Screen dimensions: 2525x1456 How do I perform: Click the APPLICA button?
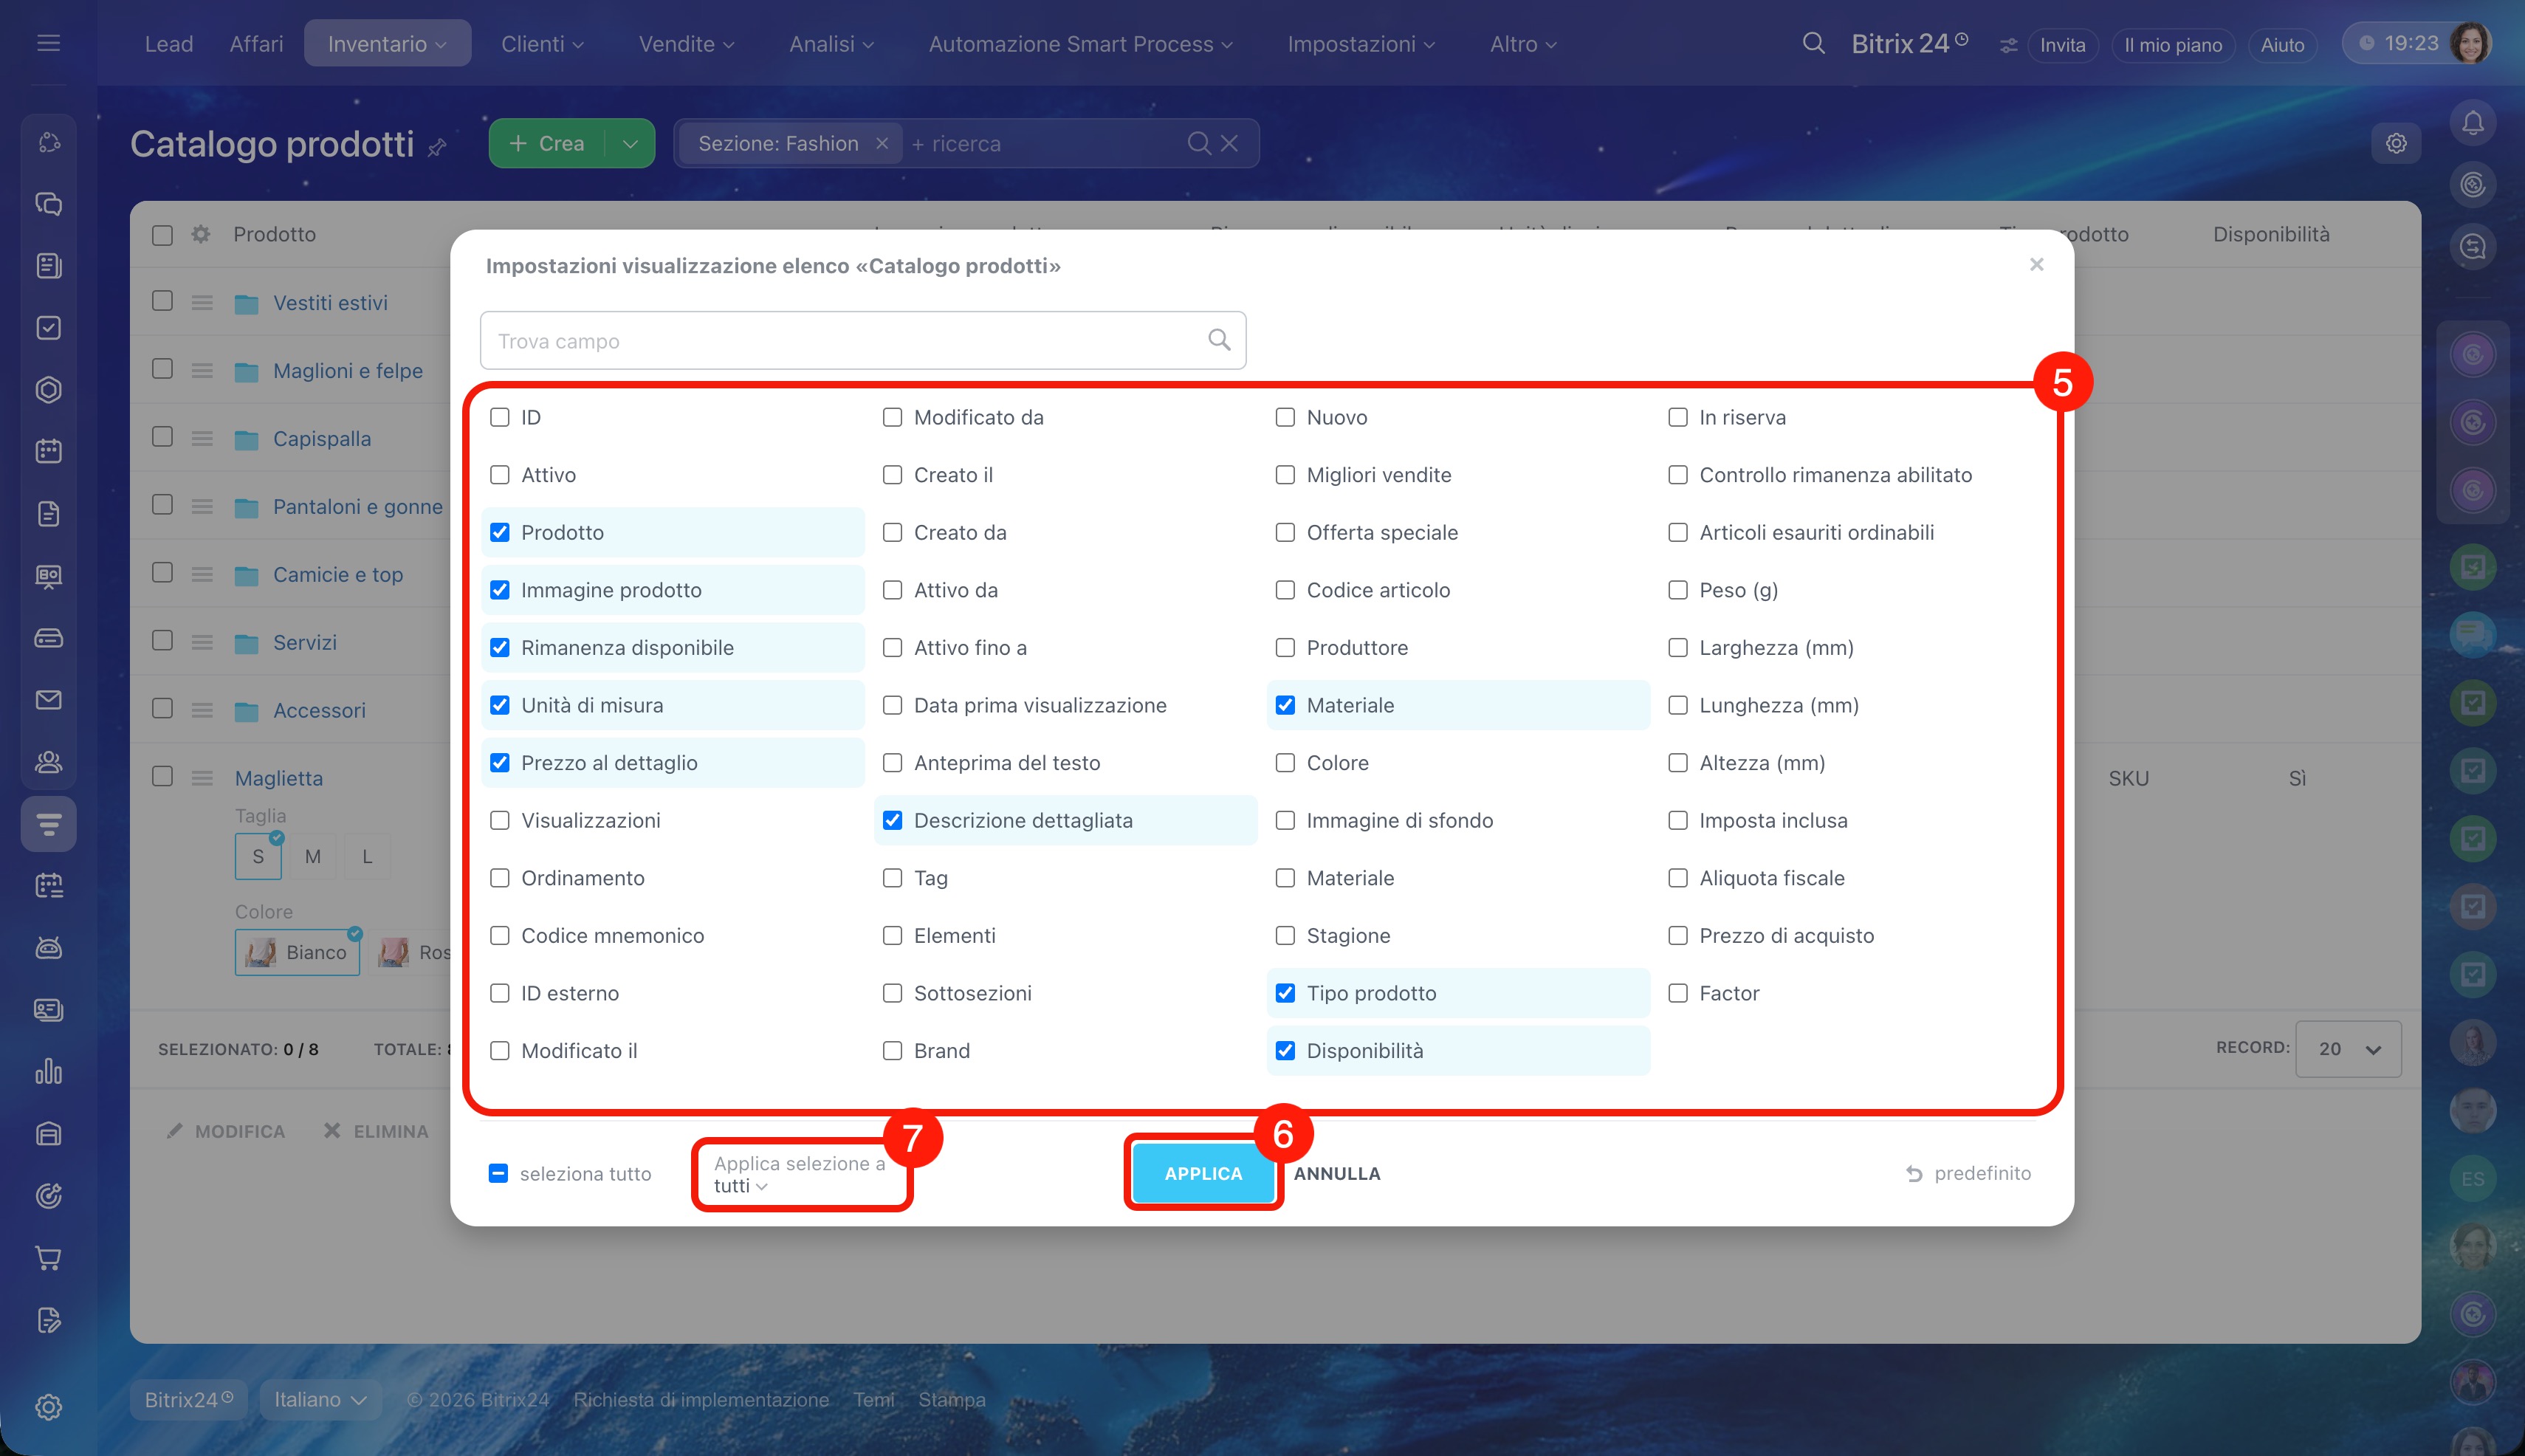tap(1203, 1173)
